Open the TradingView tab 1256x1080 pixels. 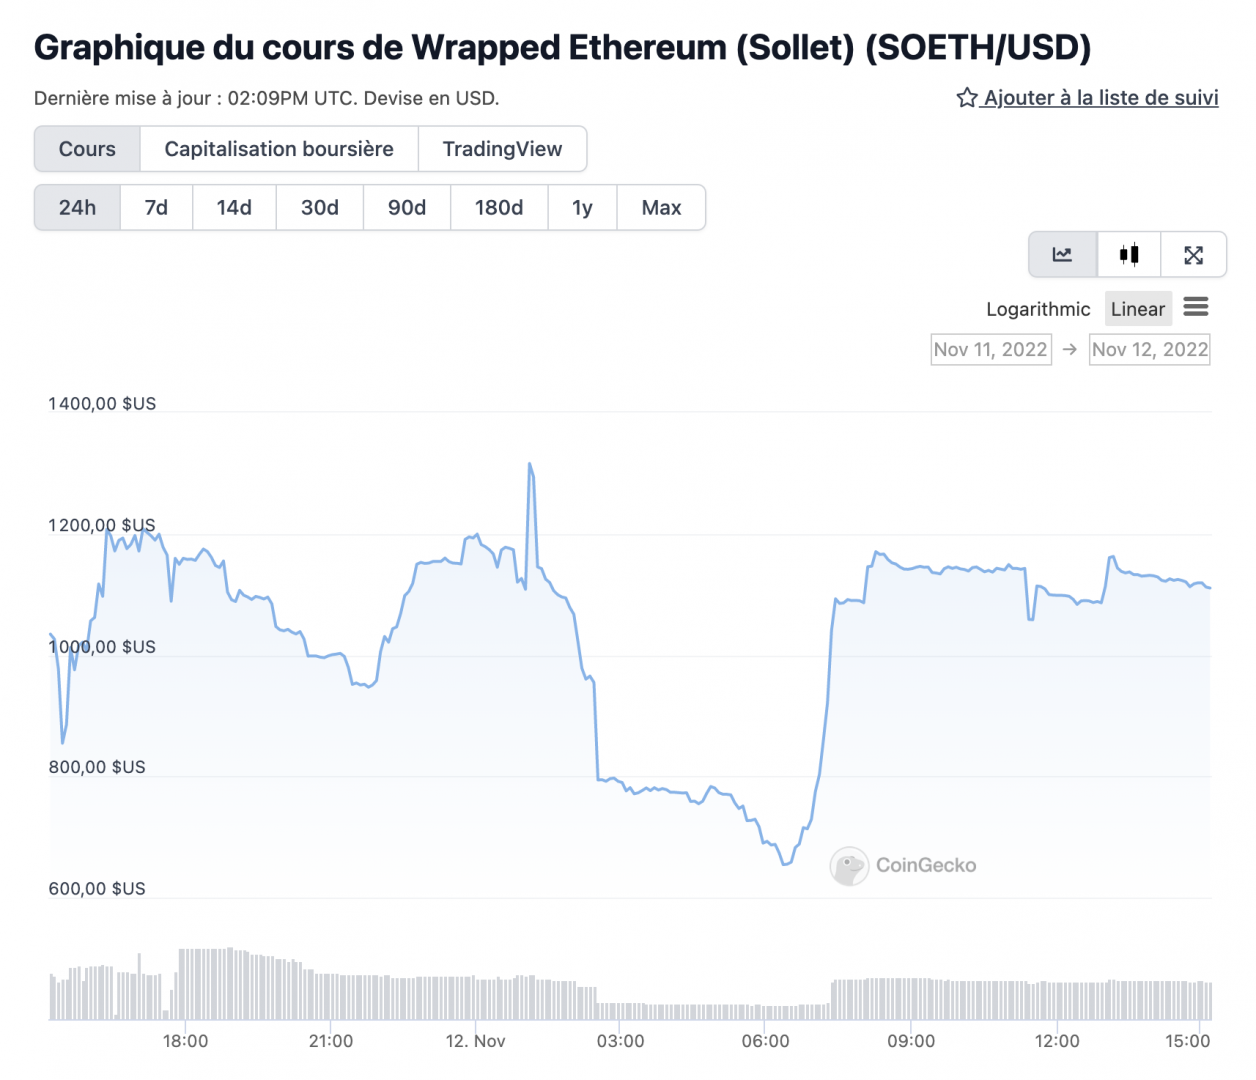coord(502,149)
